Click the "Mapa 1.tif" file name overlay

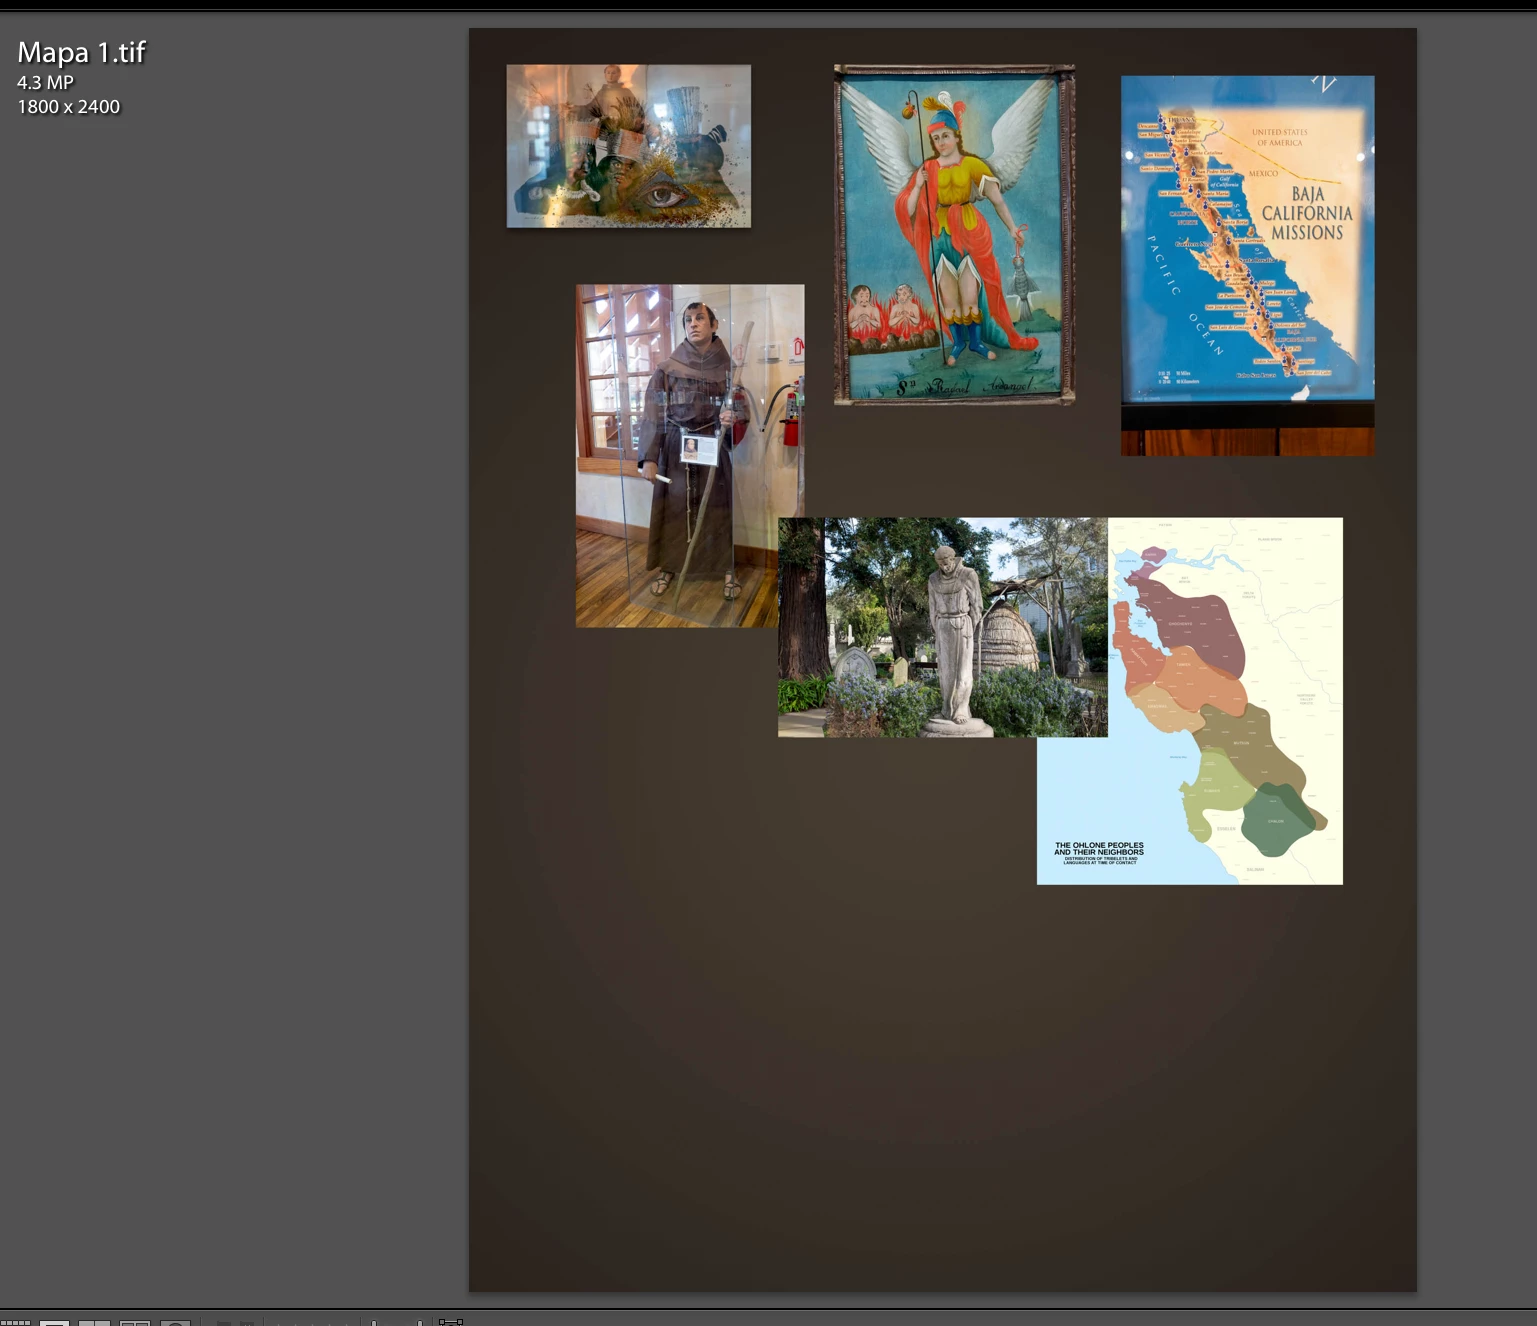click(x=82, y=52)
